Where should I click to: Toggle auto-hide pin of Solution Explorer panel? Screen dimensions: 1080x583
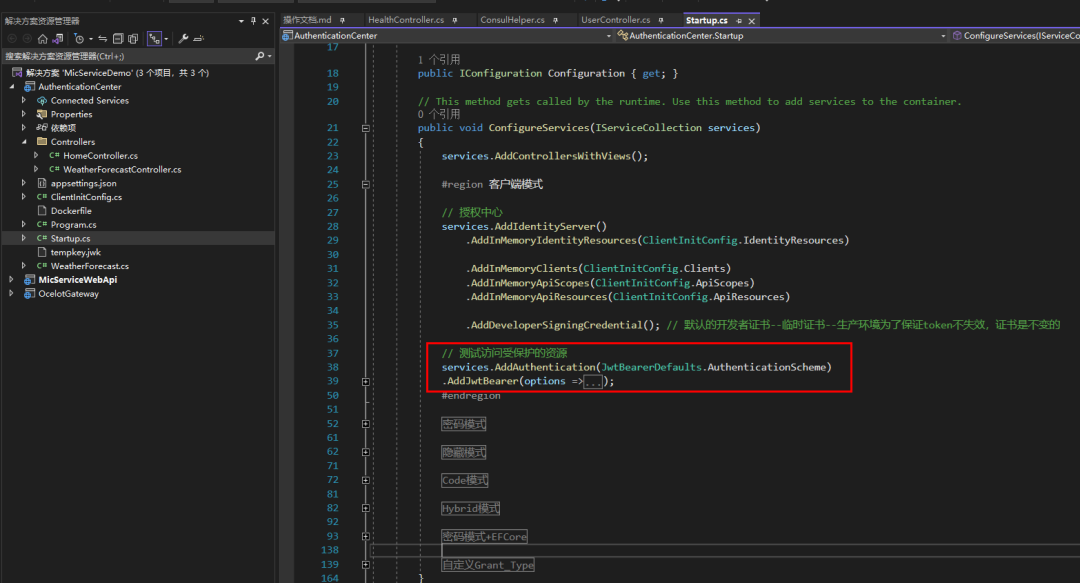tap(253, 21)
